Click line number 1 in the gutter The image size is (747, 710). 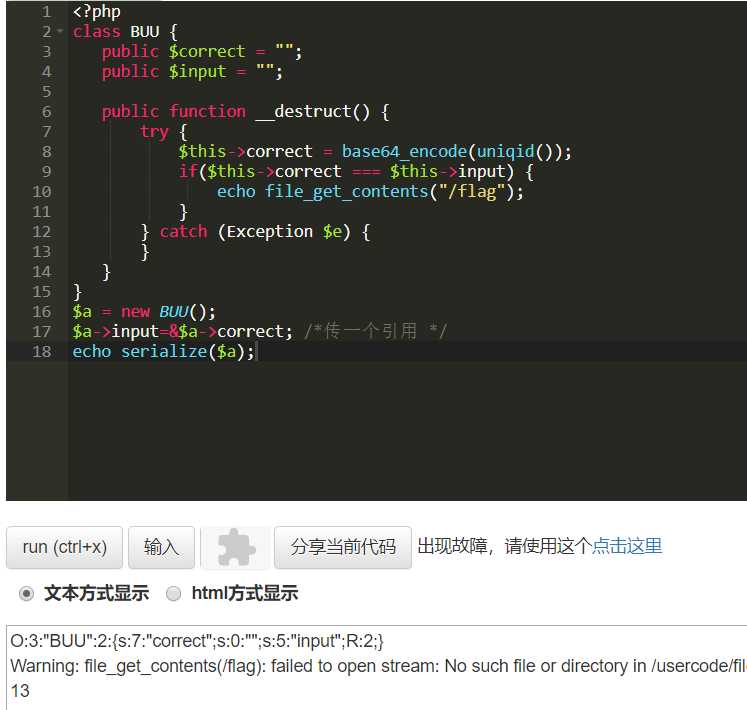pyautogui.click(x=46, y=11)
